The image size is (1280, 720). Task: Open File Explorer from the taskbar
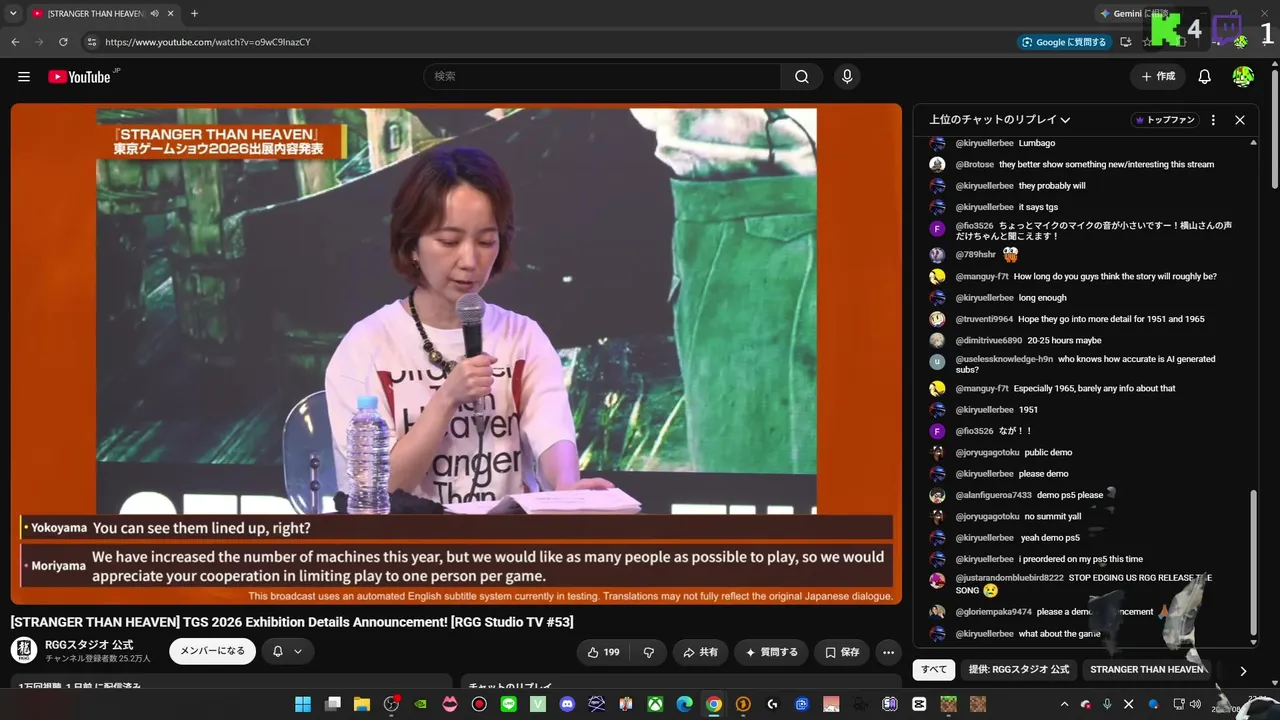click(362, 704)
